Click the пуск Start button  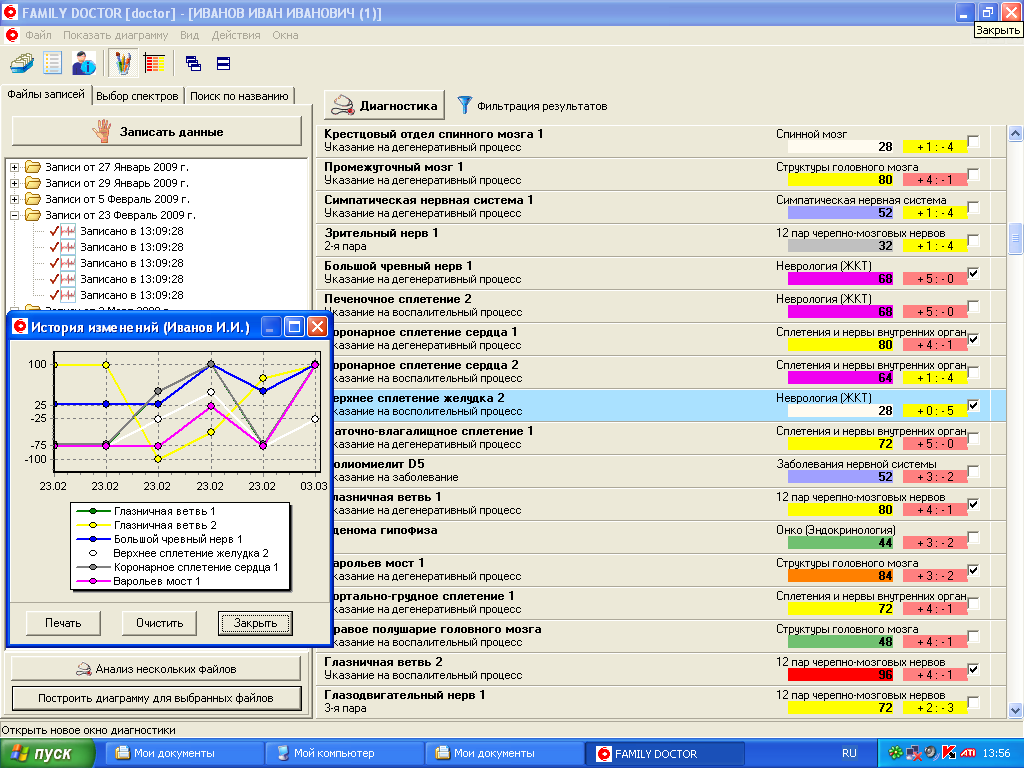[46, 753]
